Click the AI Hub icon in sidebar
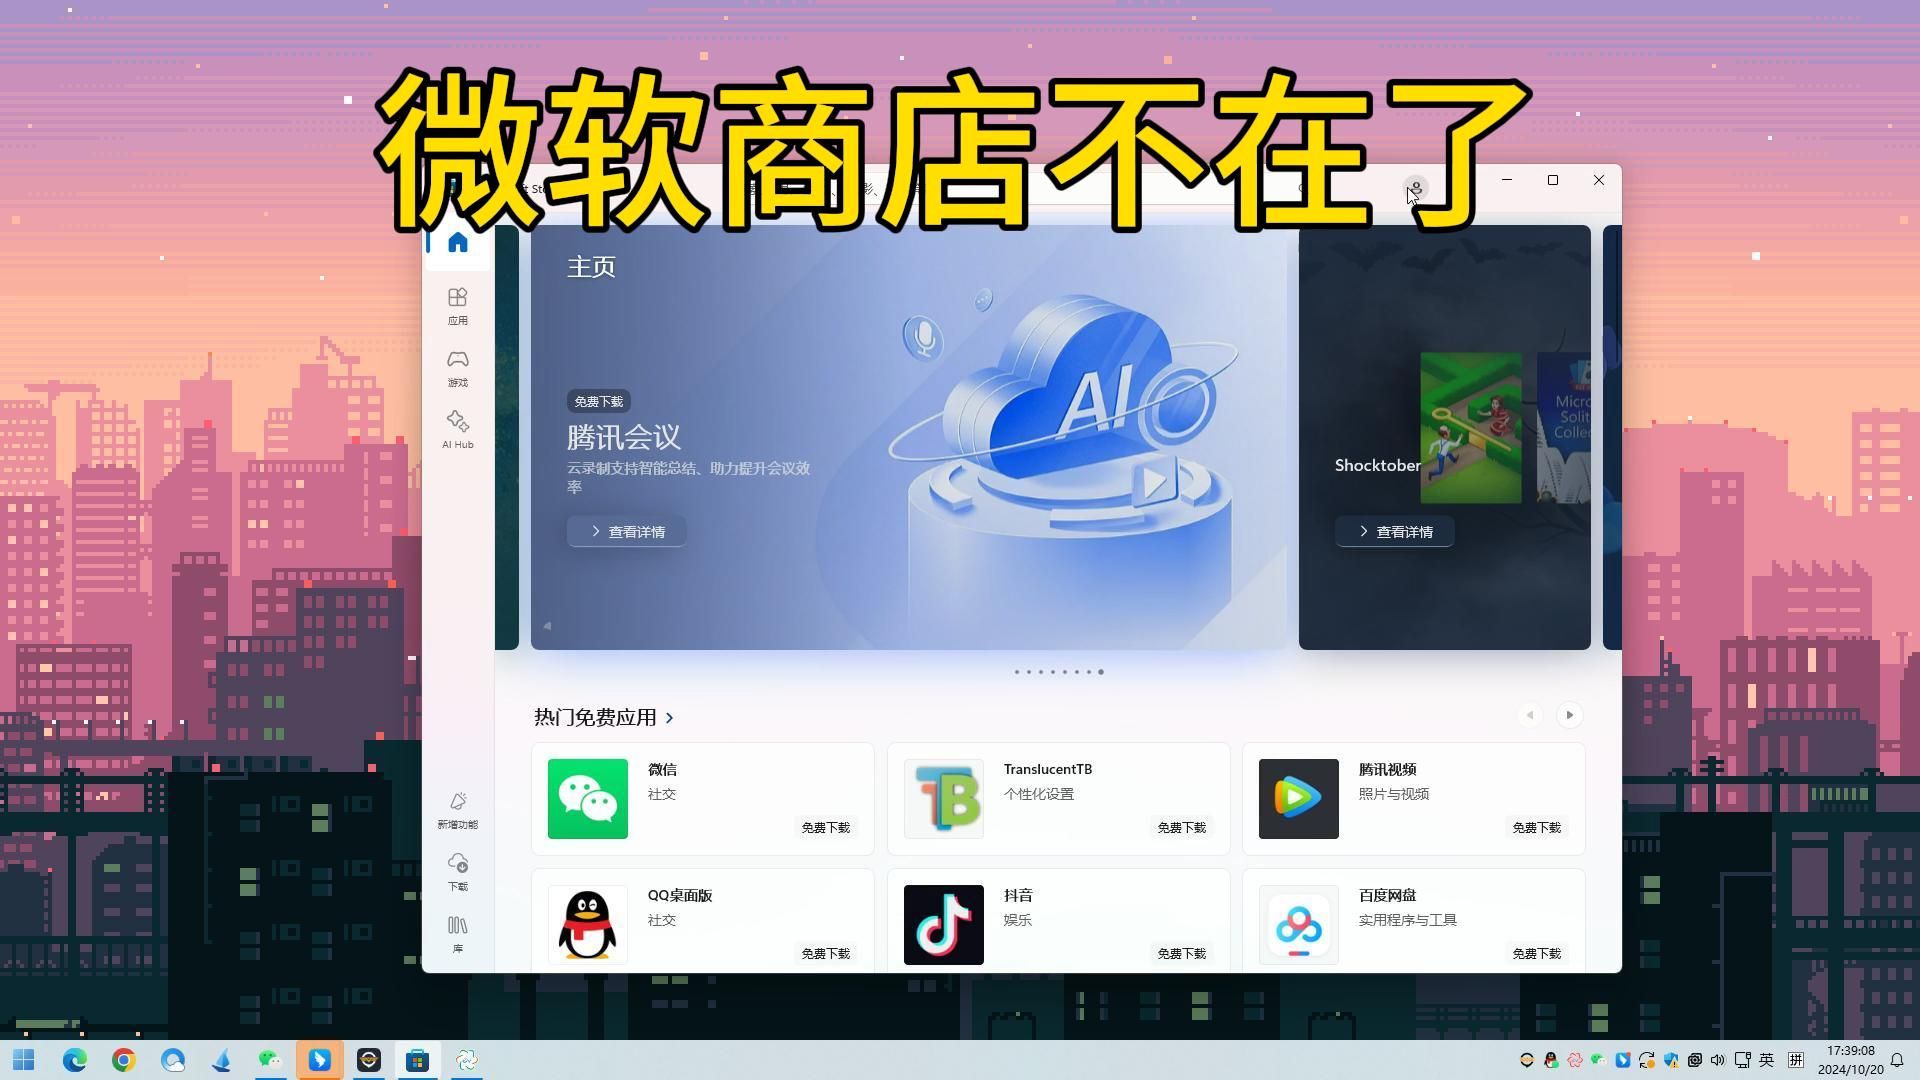The height and width of the screenshot is (1080, 1920). [x=458, y=429]
